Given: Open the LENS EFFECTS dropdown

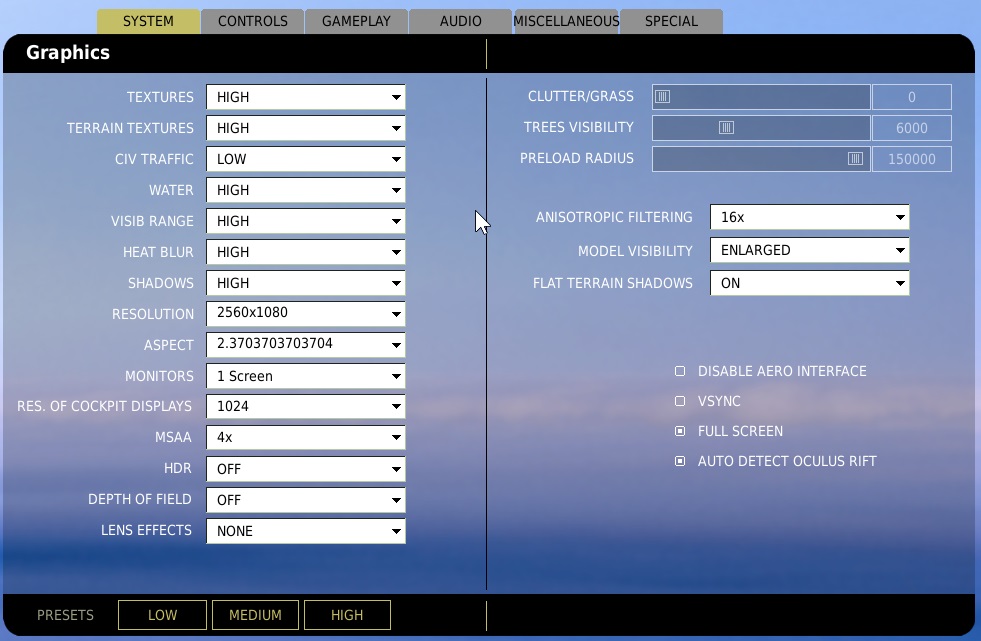Looking at the screenshot, I should [x=306, y=531].
